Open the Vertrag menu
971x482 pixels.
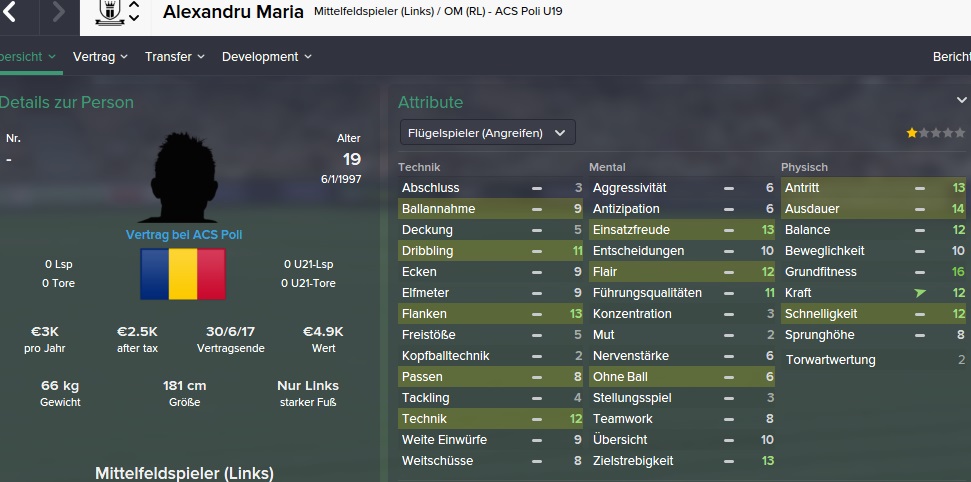click(100, 57)
